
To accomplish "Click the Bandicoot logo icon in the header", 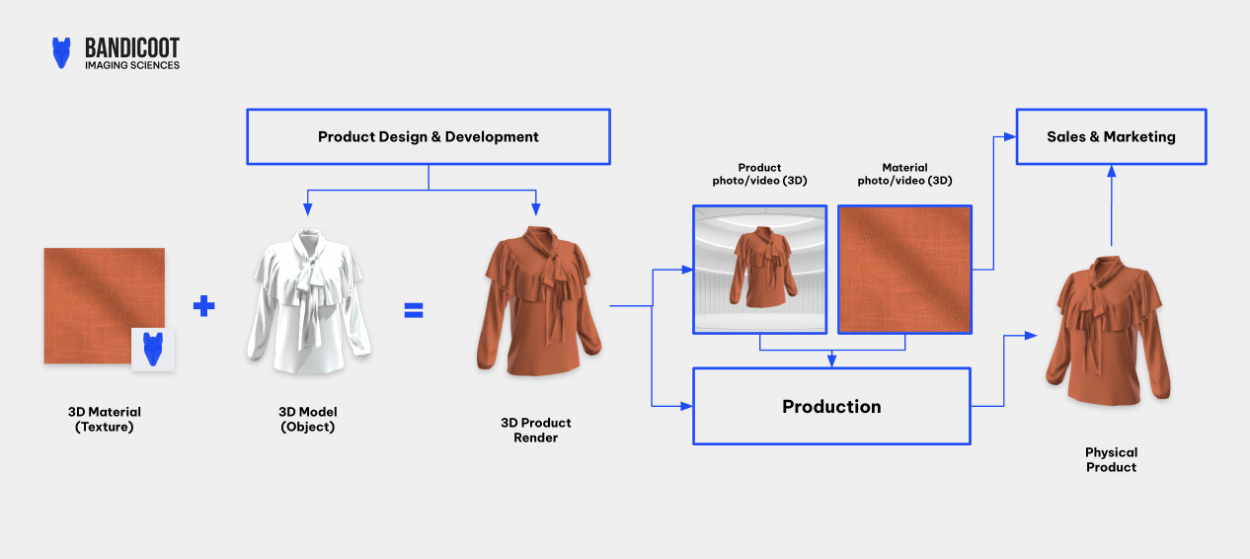I will click(x=62, y=53).
